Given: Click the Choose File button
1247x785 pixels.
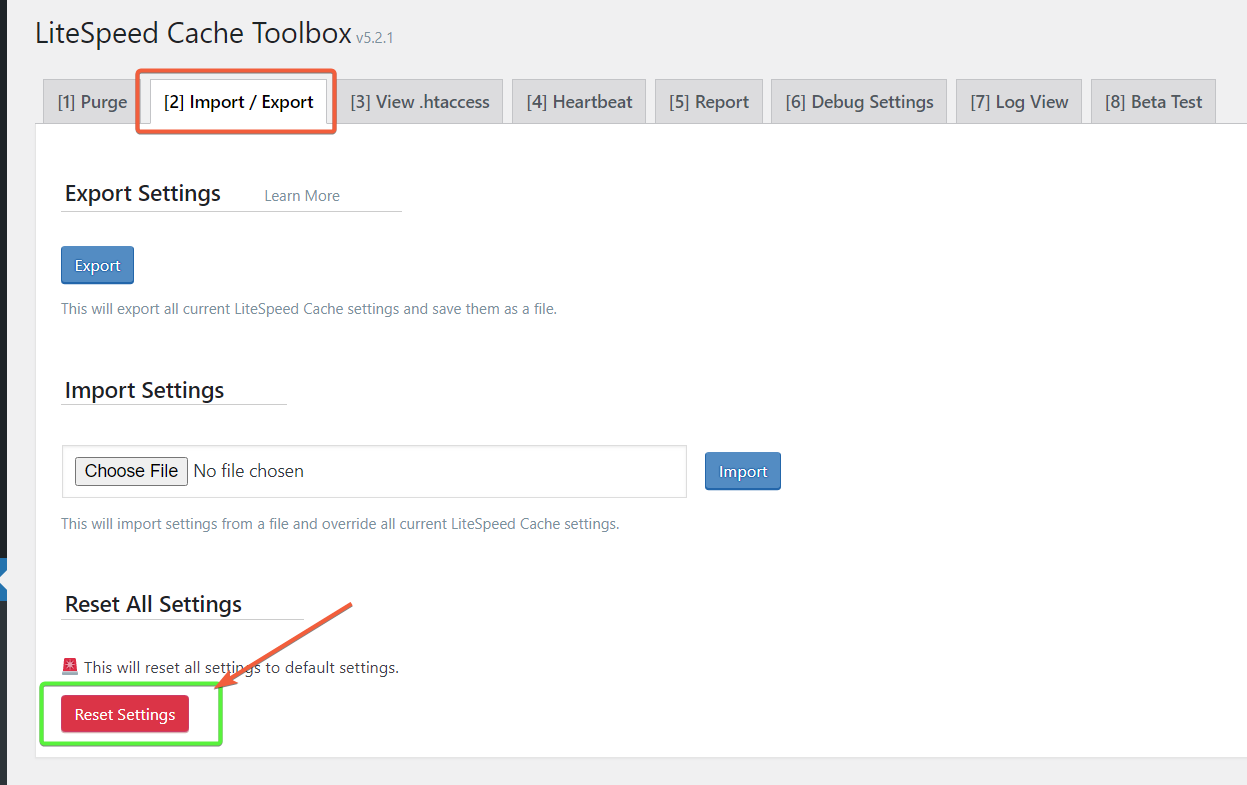Looking at the screenshot, I should tap(131, 471).
